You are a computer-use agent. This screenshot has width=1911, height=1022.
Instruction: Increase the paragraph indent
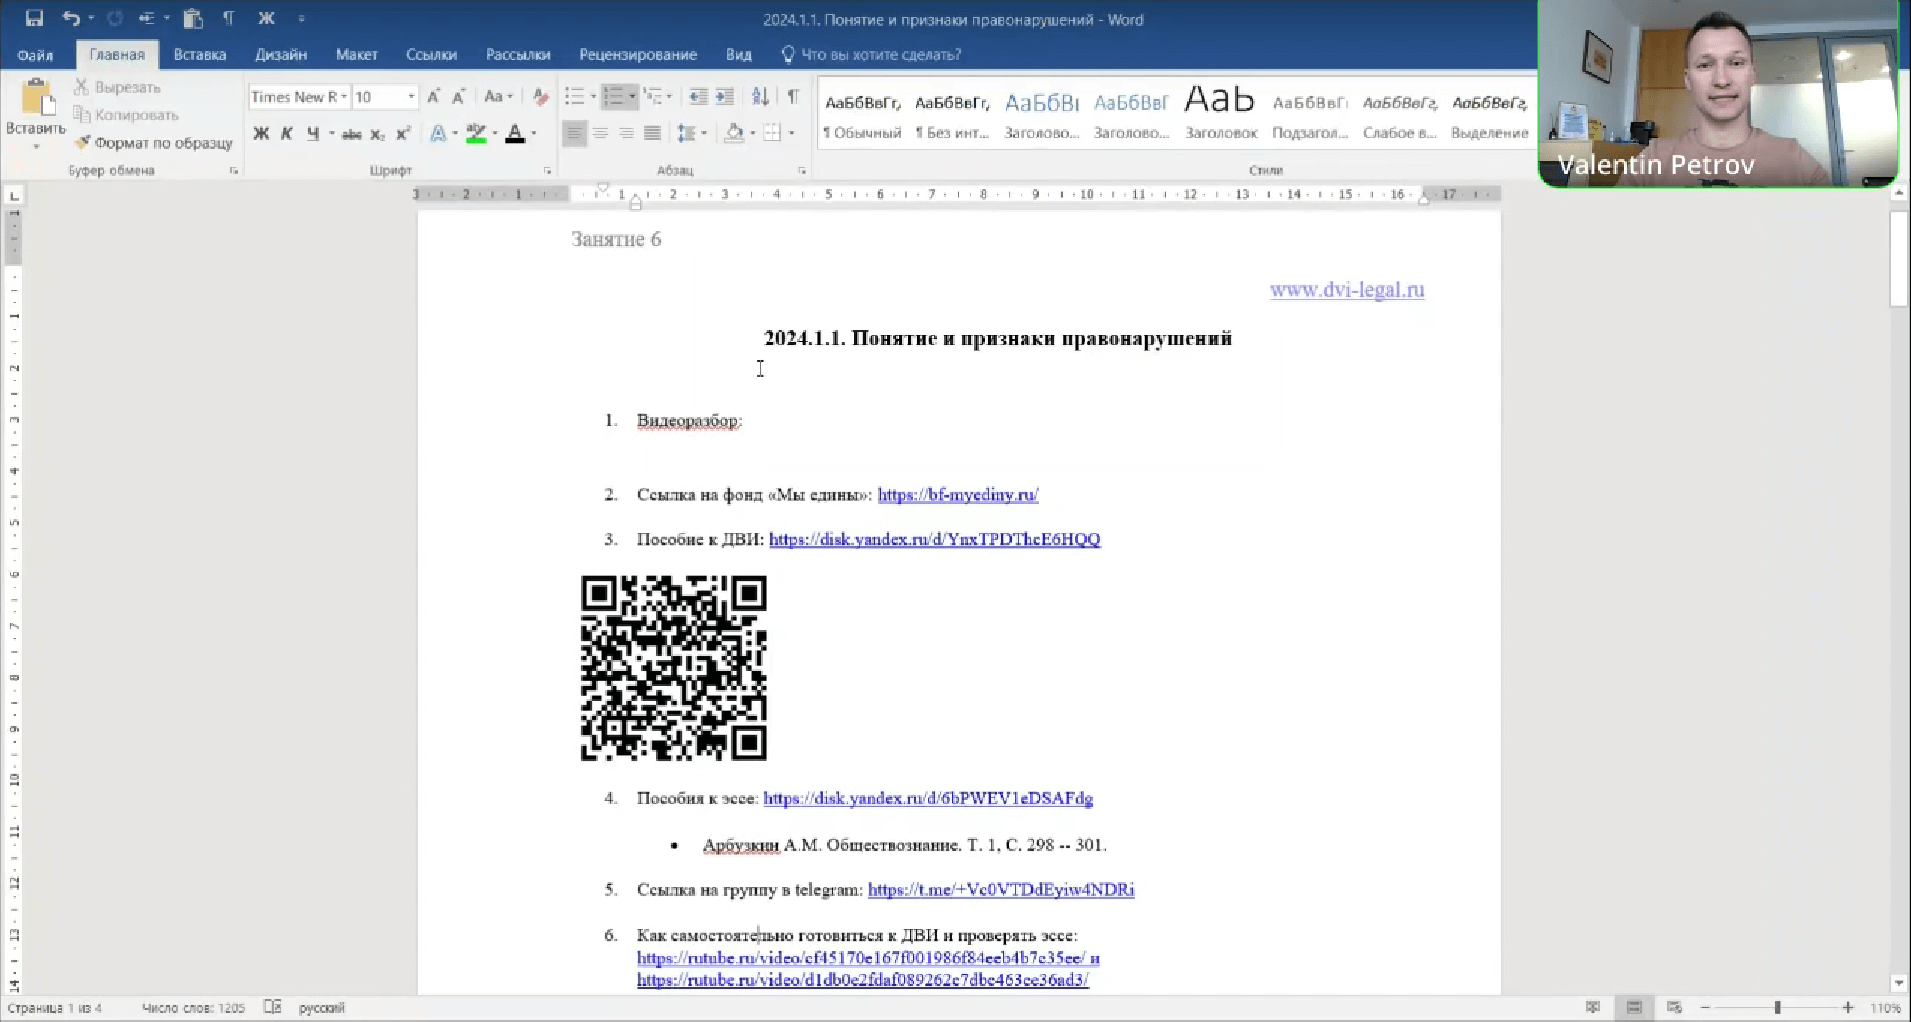point(725,96)
